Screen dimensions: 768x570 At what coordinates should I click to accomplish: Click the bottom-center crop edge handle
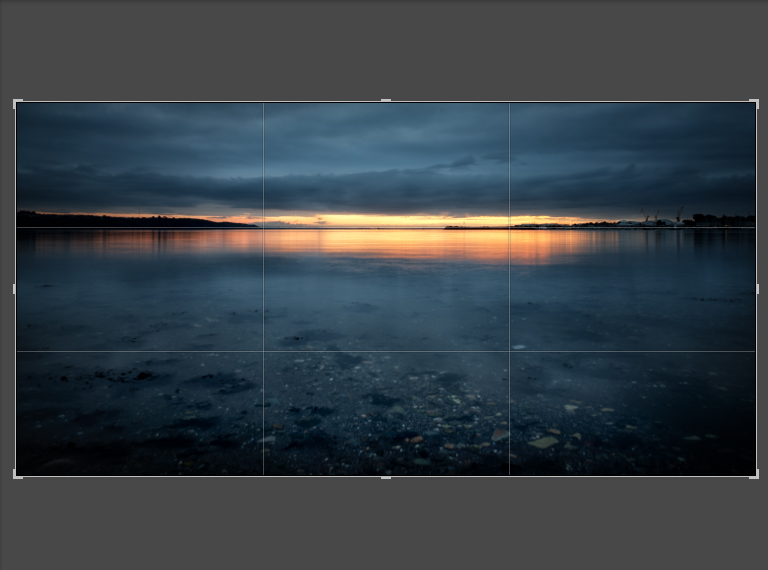[386, 477]
